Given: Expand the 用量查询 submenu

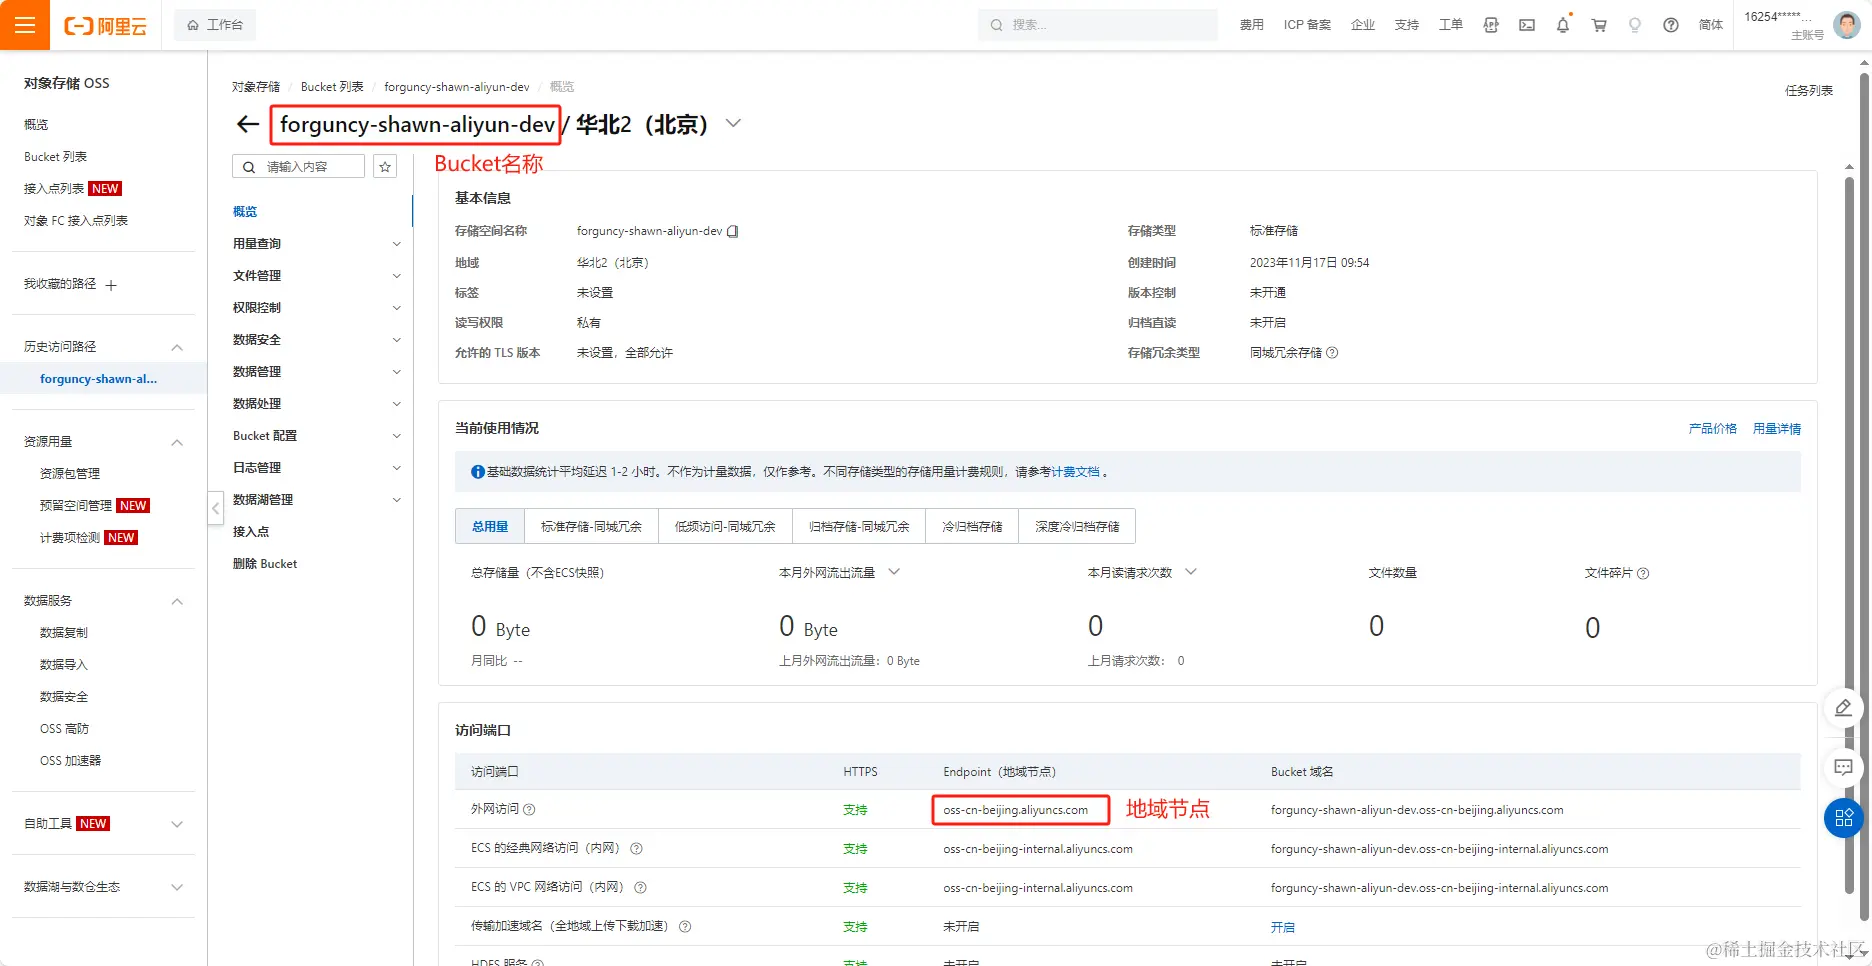Looking at the screenshot, I should [x=396, y=244].
